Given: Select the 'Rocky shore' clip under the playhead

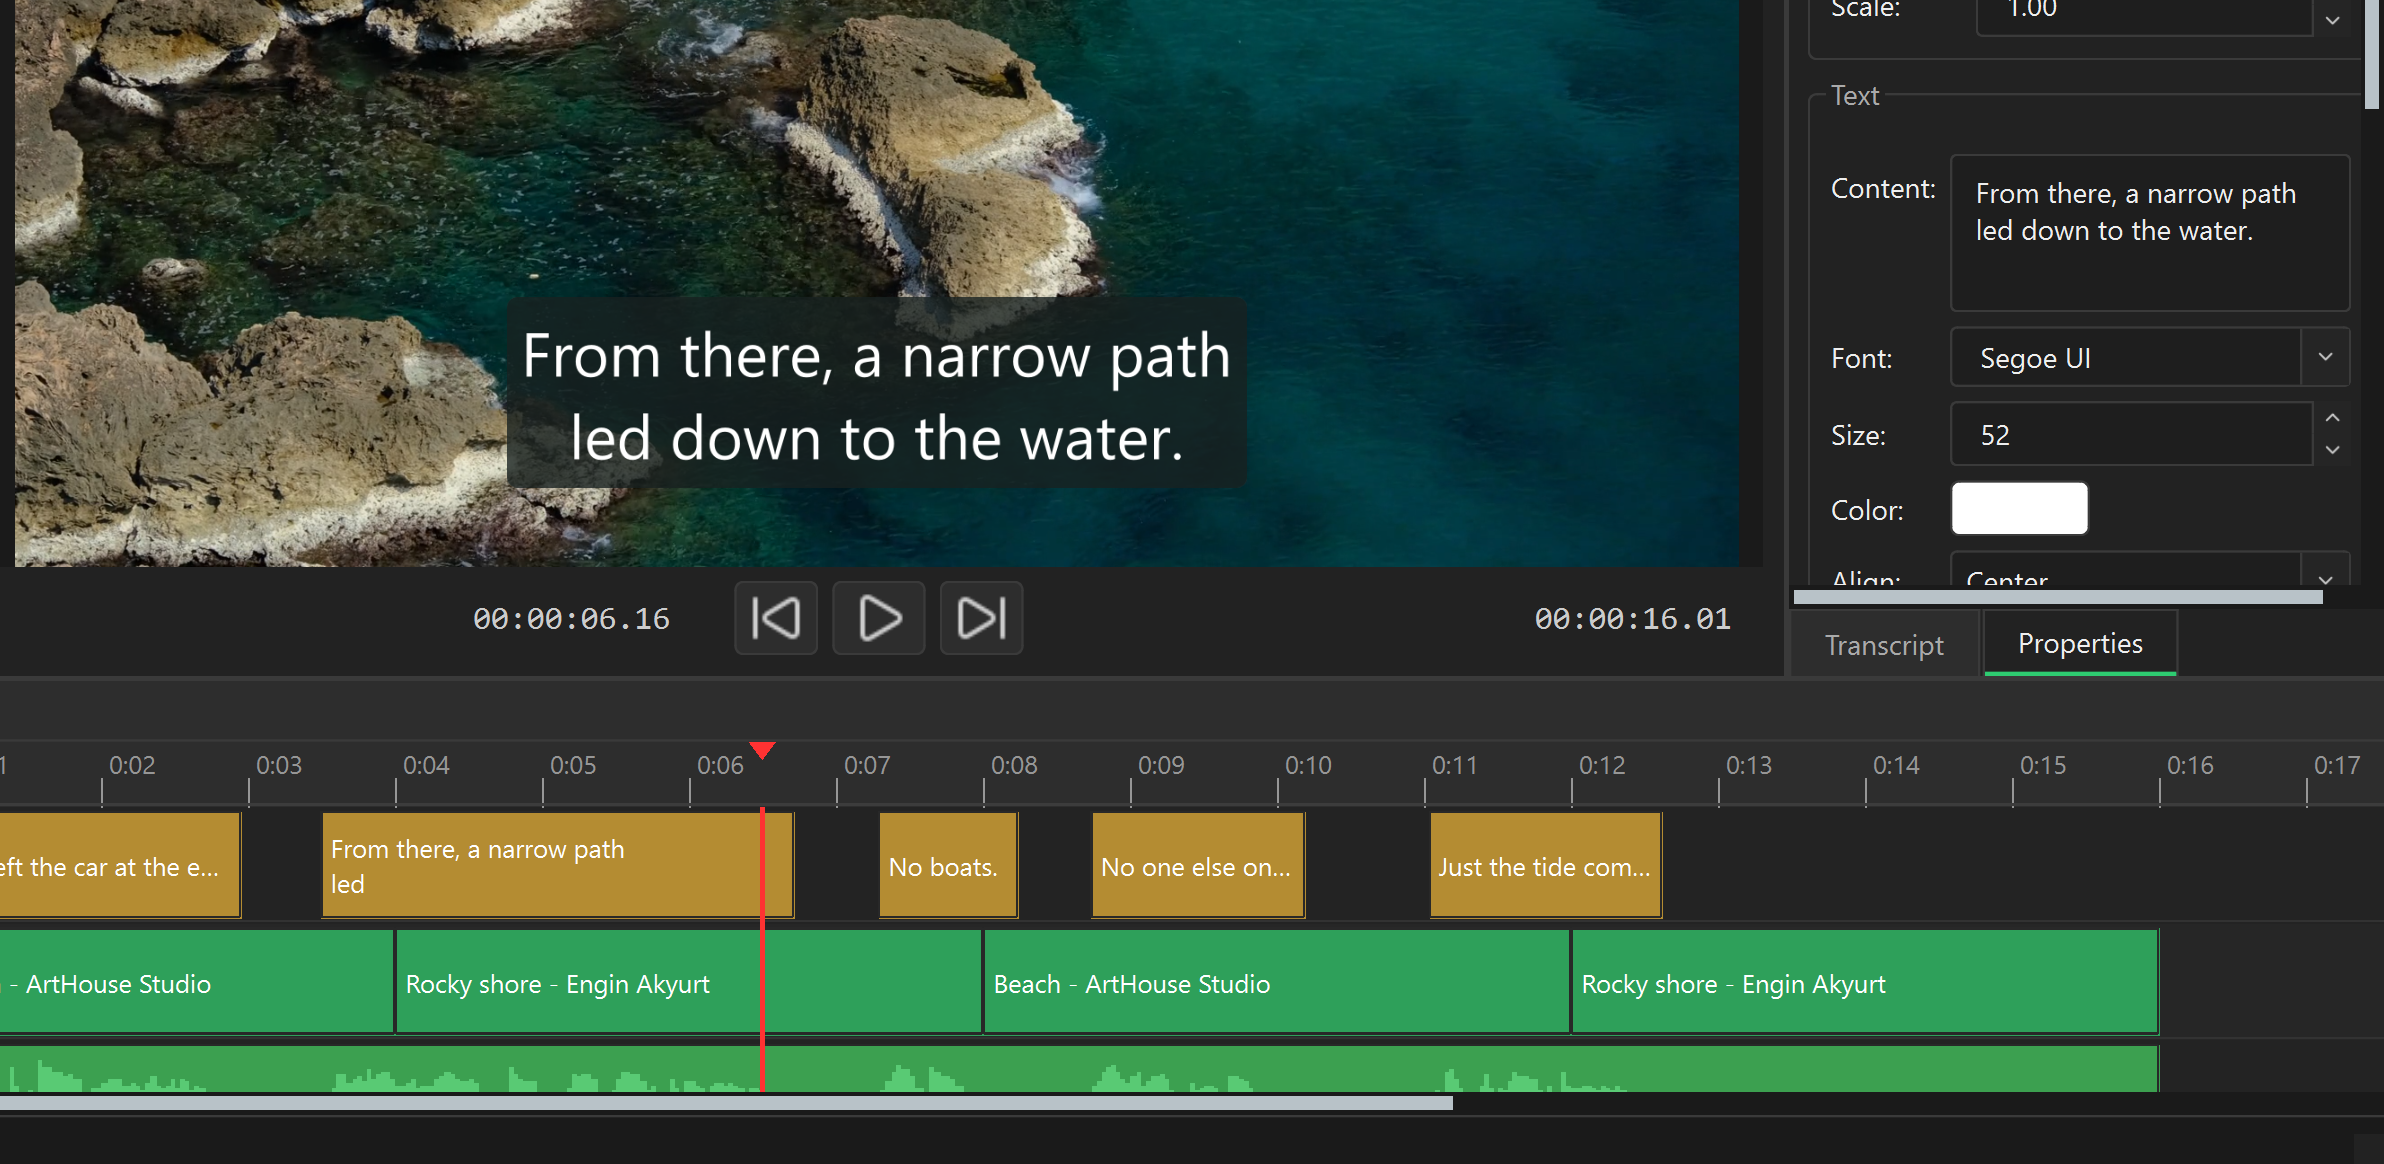Looking at the screenshot, I should [689, 982].
